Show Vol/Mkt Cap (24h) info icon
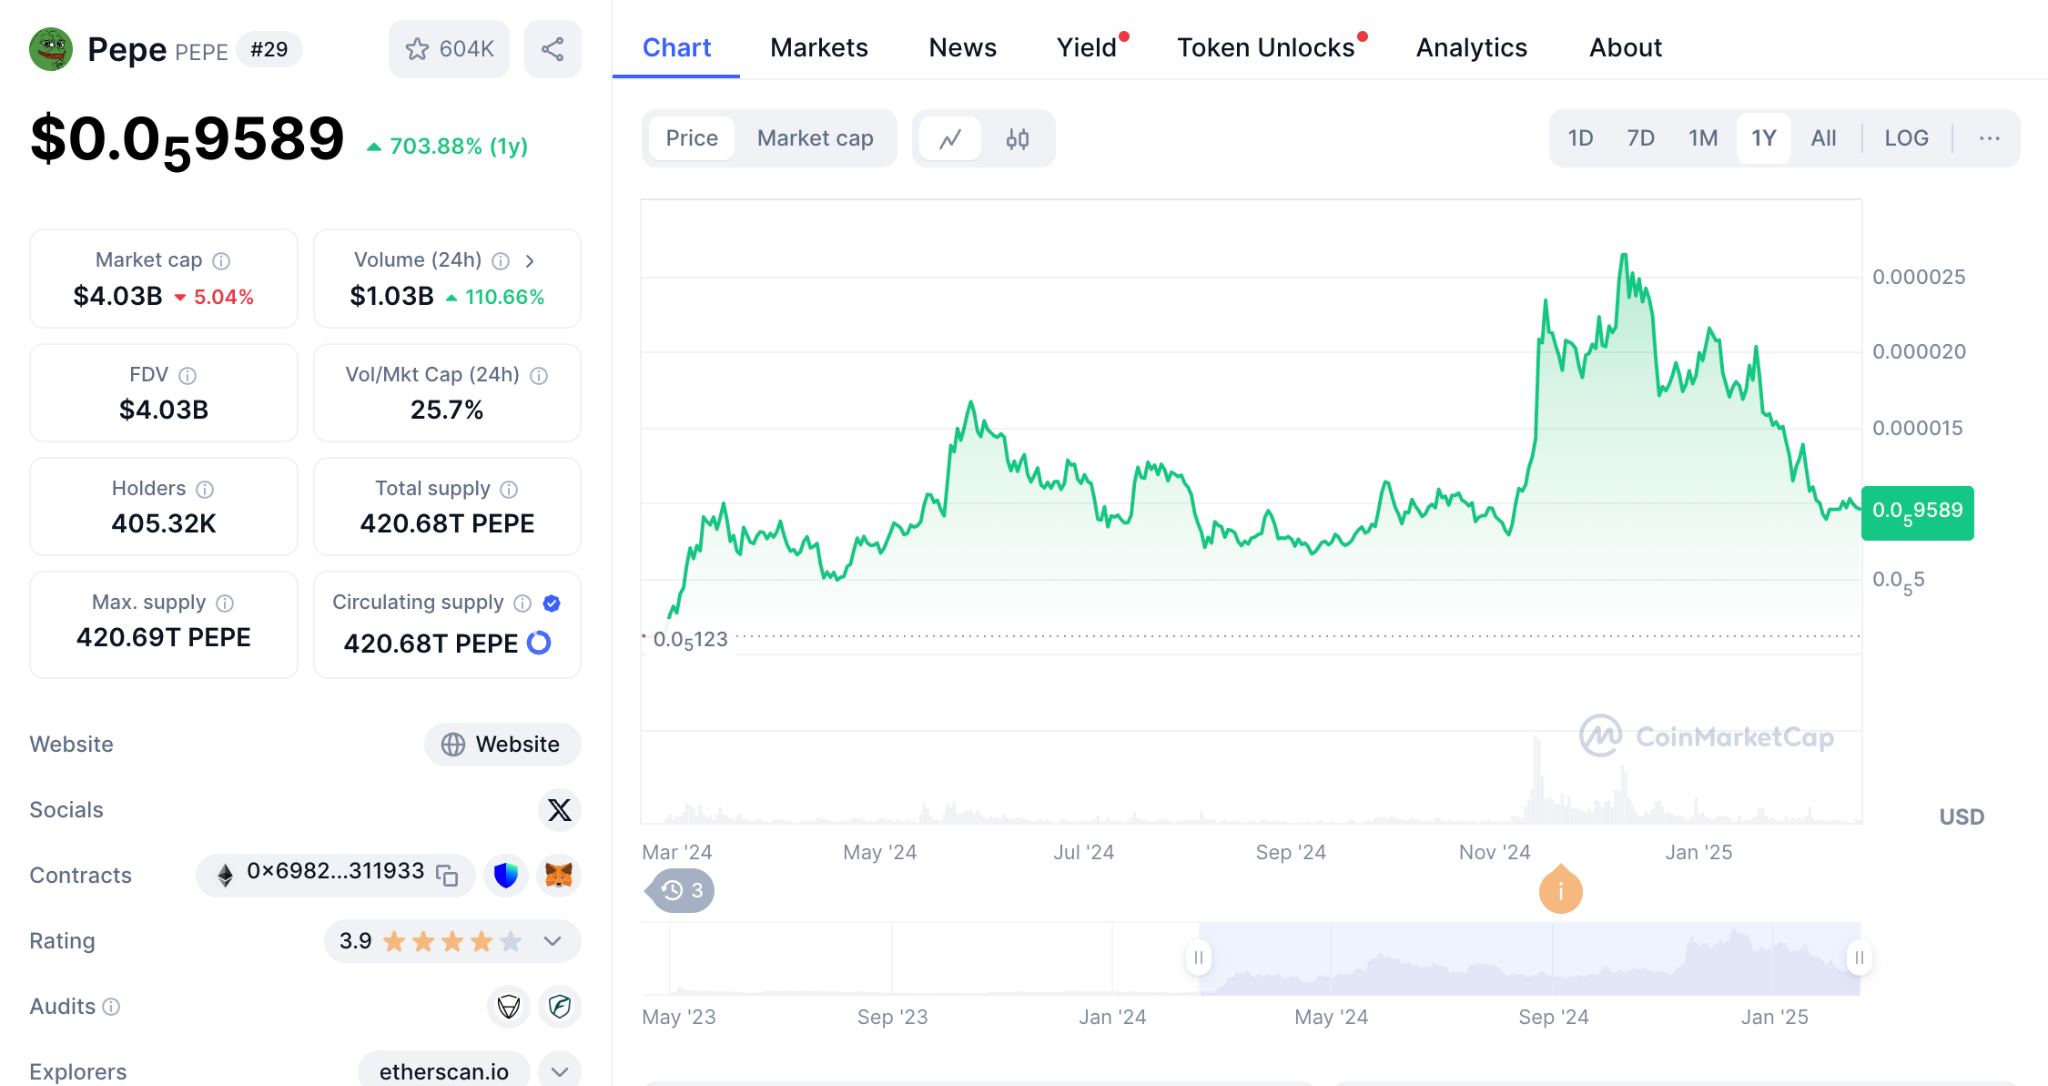This screenshot has width=2048, height=1086. [x=539, y=376]
